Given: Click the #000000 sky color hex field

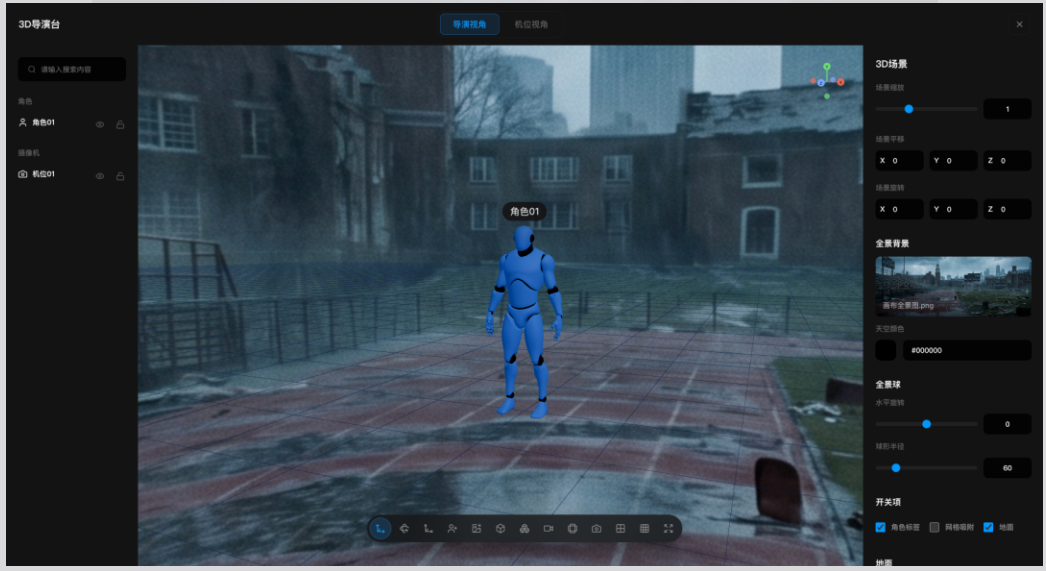Looking at the screenshot, I should point(967,350).
